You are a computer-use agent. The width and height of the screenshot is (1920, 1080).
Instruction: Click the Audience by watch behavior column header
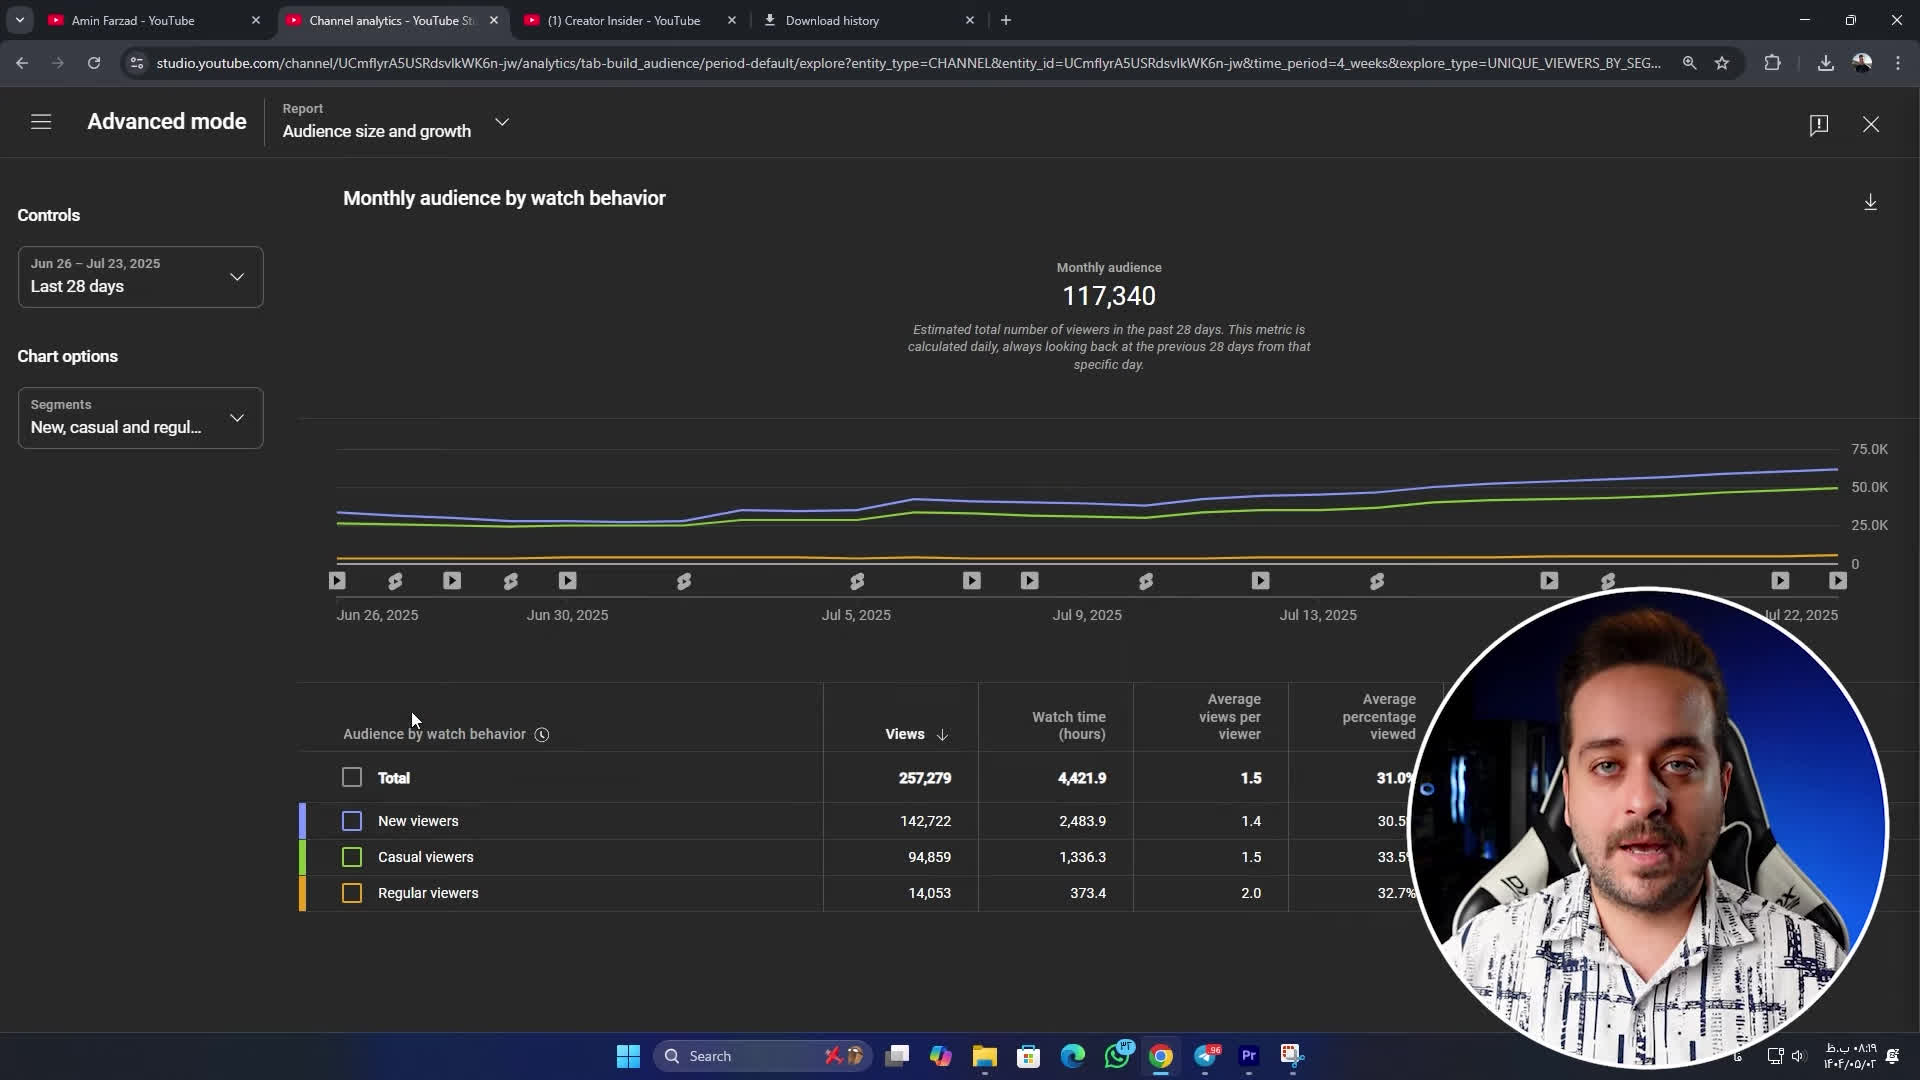click(x=434, y=735)
